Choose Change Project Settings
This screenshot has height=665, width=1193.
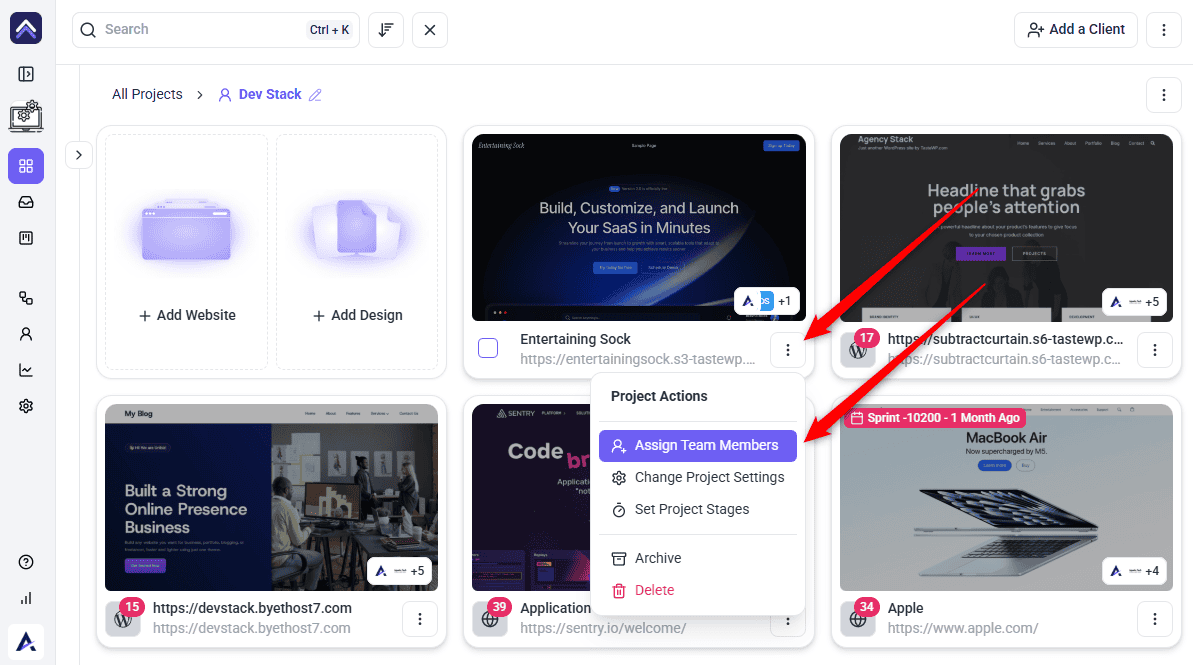click(x=698, y=478)
